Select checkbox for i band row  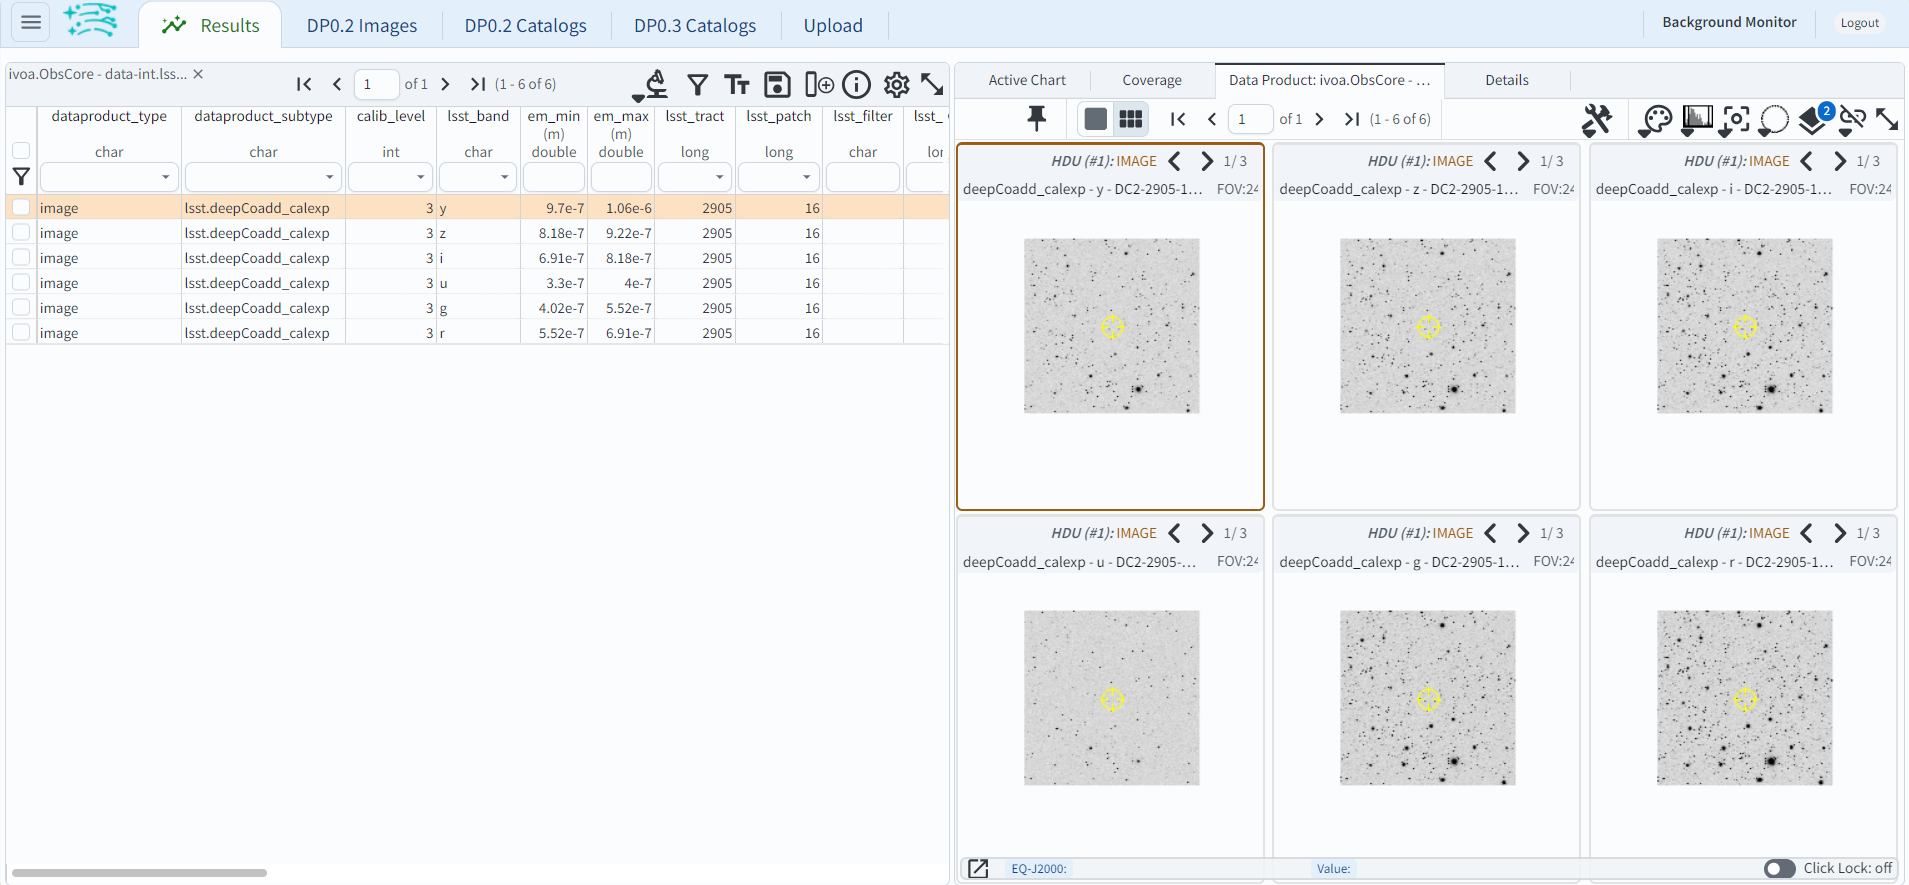(x=21, y=257)
